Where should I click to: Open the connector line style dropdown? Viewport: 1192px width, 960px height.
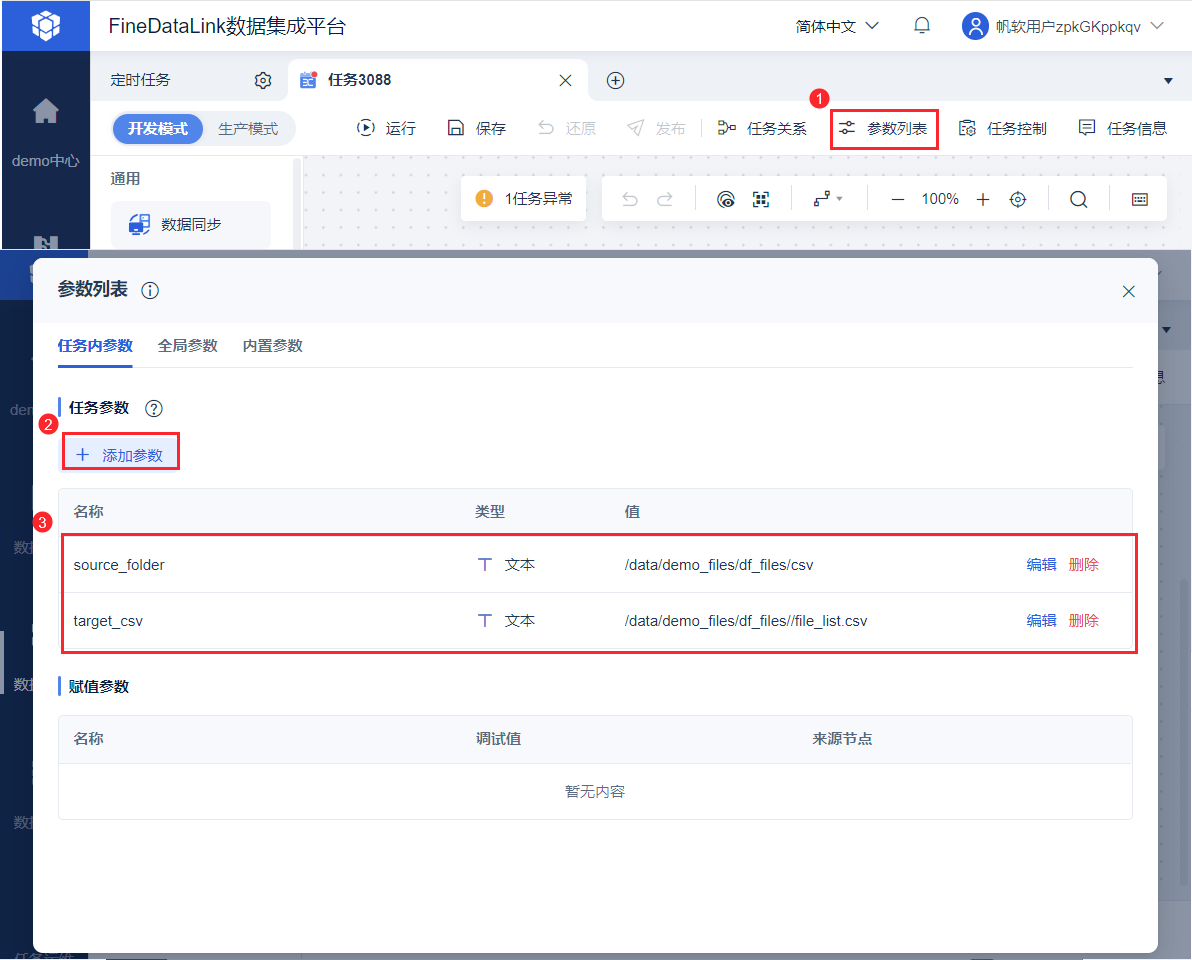828,199
